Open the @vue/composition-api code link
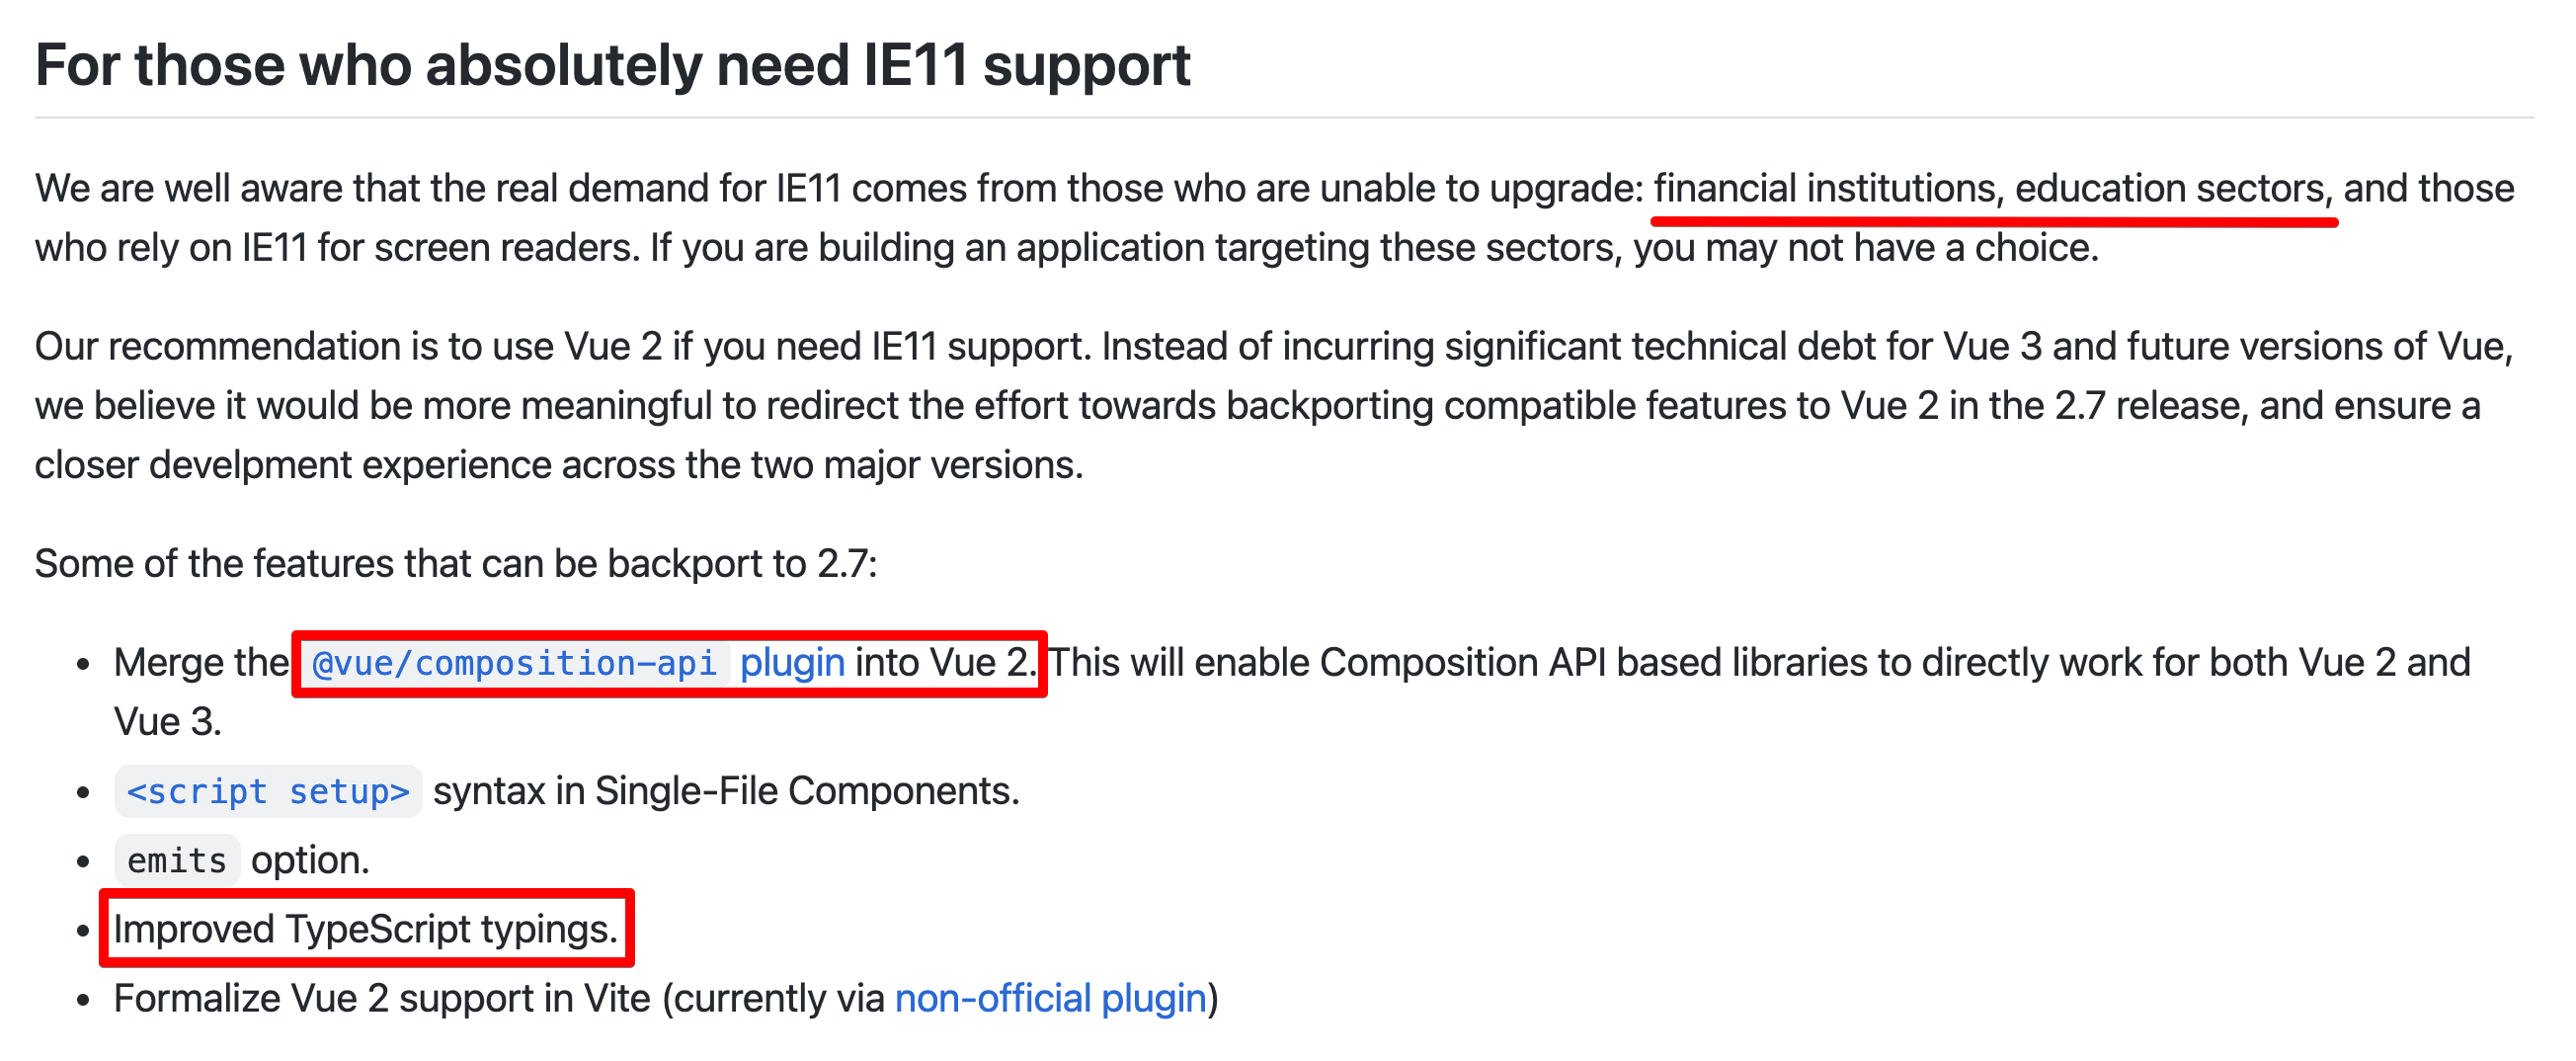Image resolution: width=2576 pixels, height=1061 pixels. click(515, 664)
